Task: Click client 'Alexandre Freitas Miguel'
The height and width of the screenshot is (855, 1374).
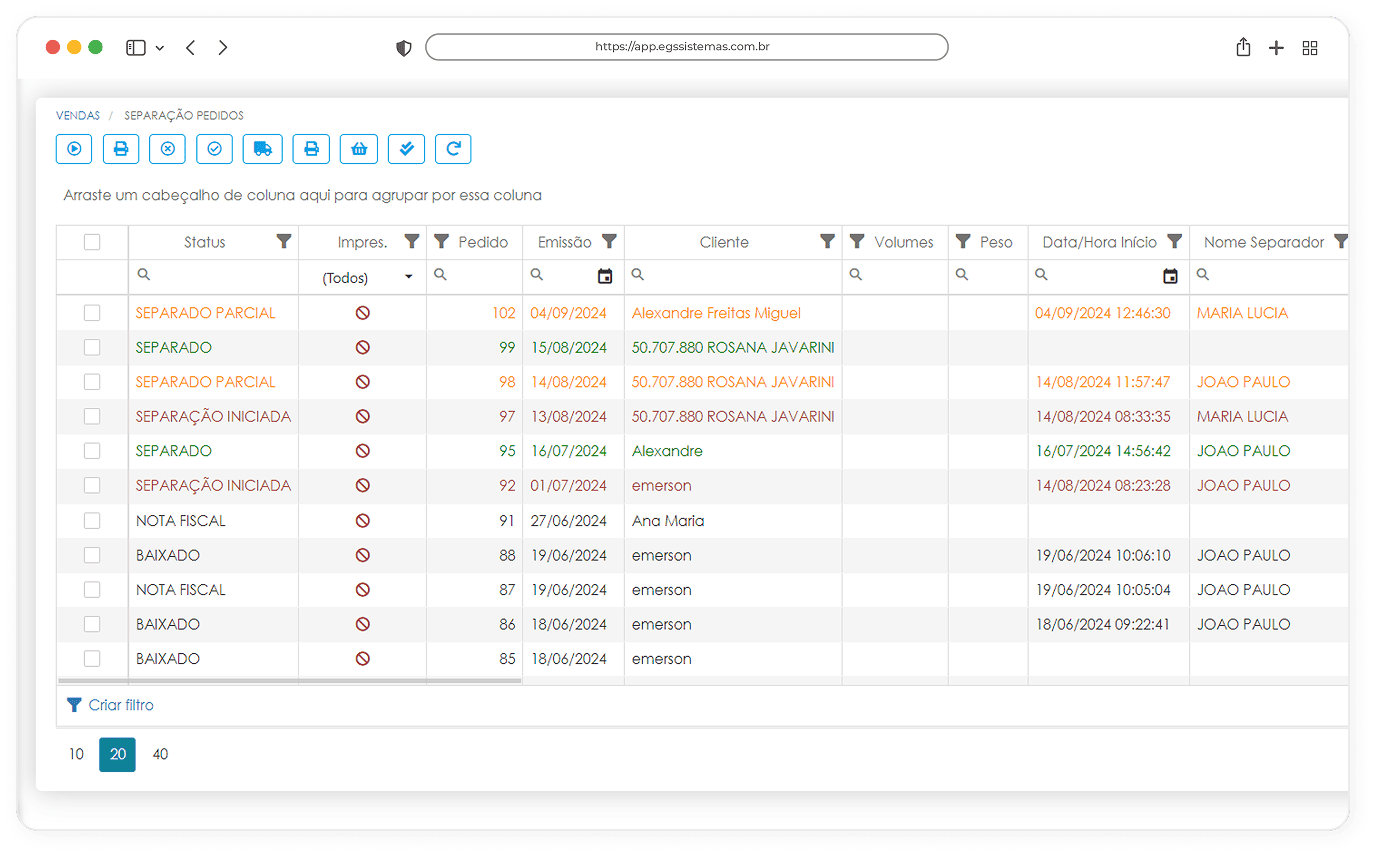Action: pos(716,313)
